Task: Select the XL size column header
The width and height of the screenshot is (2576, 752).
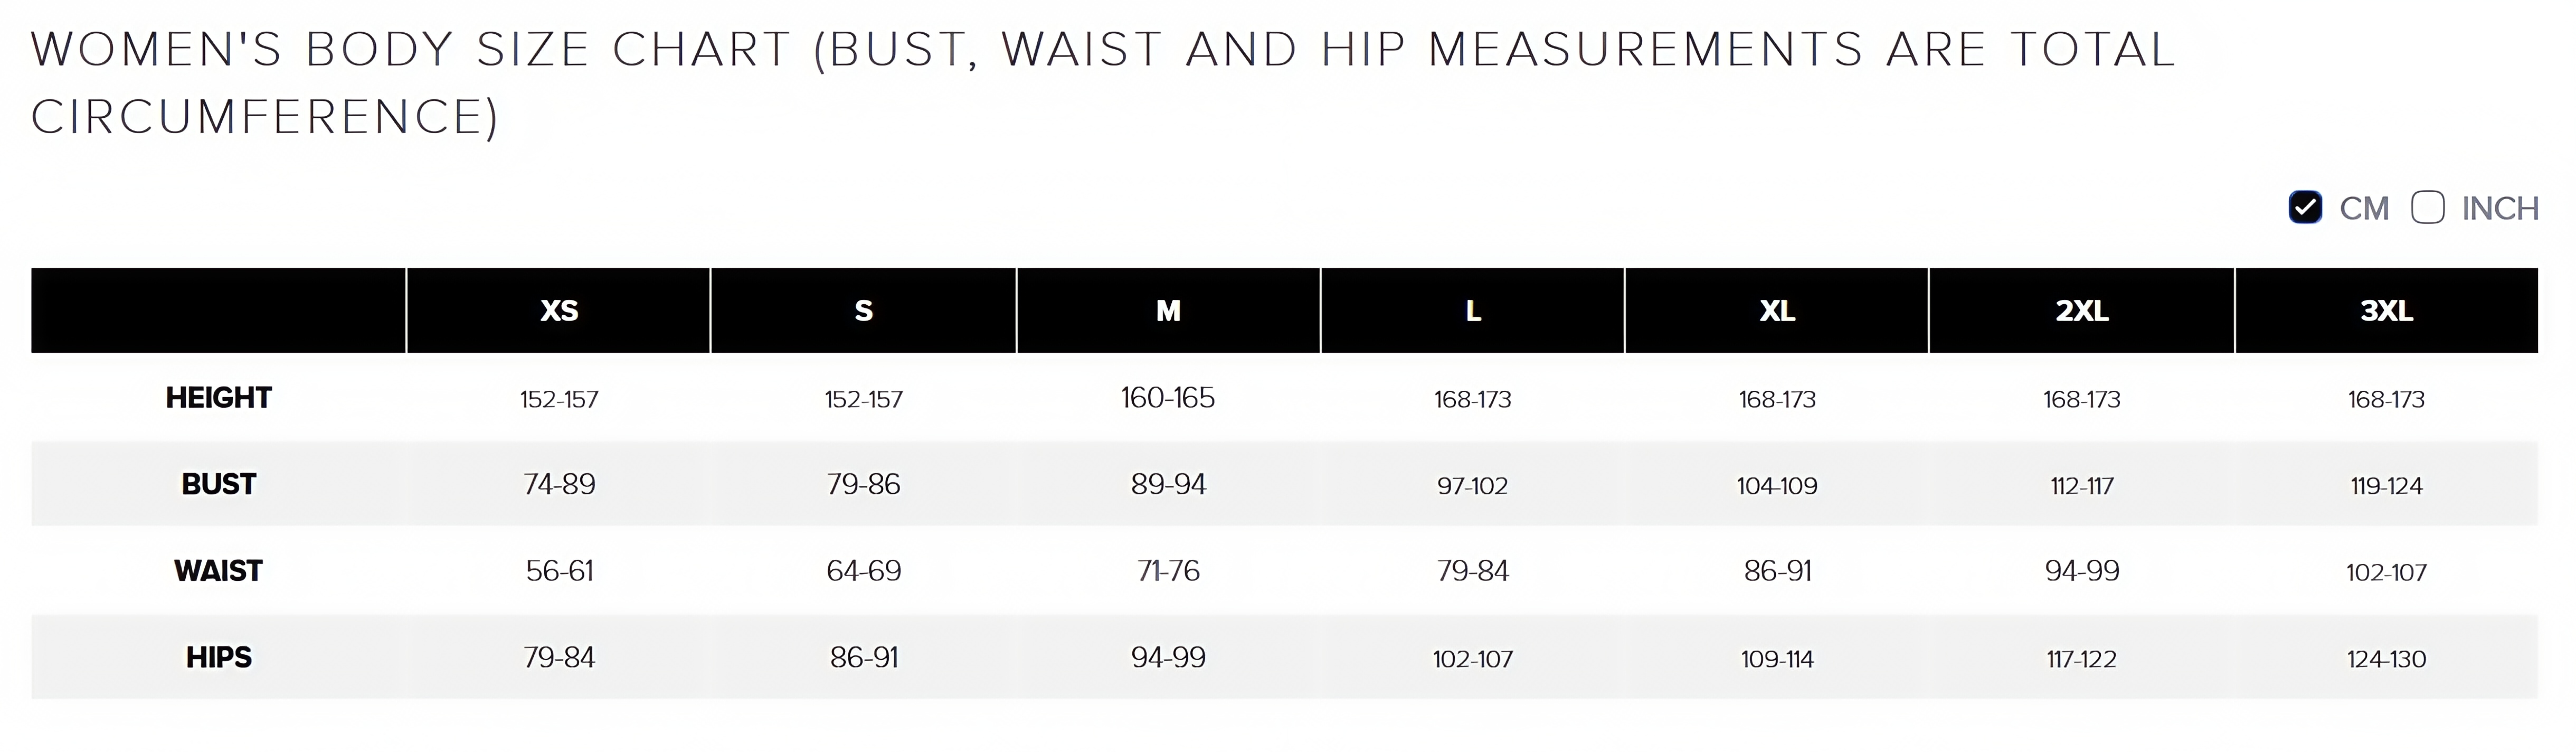Action: [1777, 311]
